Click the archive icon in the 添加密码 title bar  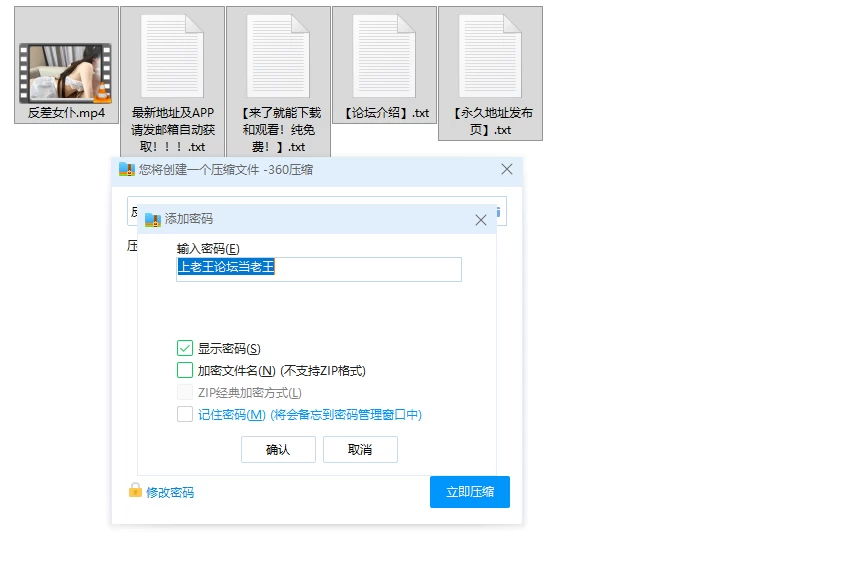click(x=153, y=220)
